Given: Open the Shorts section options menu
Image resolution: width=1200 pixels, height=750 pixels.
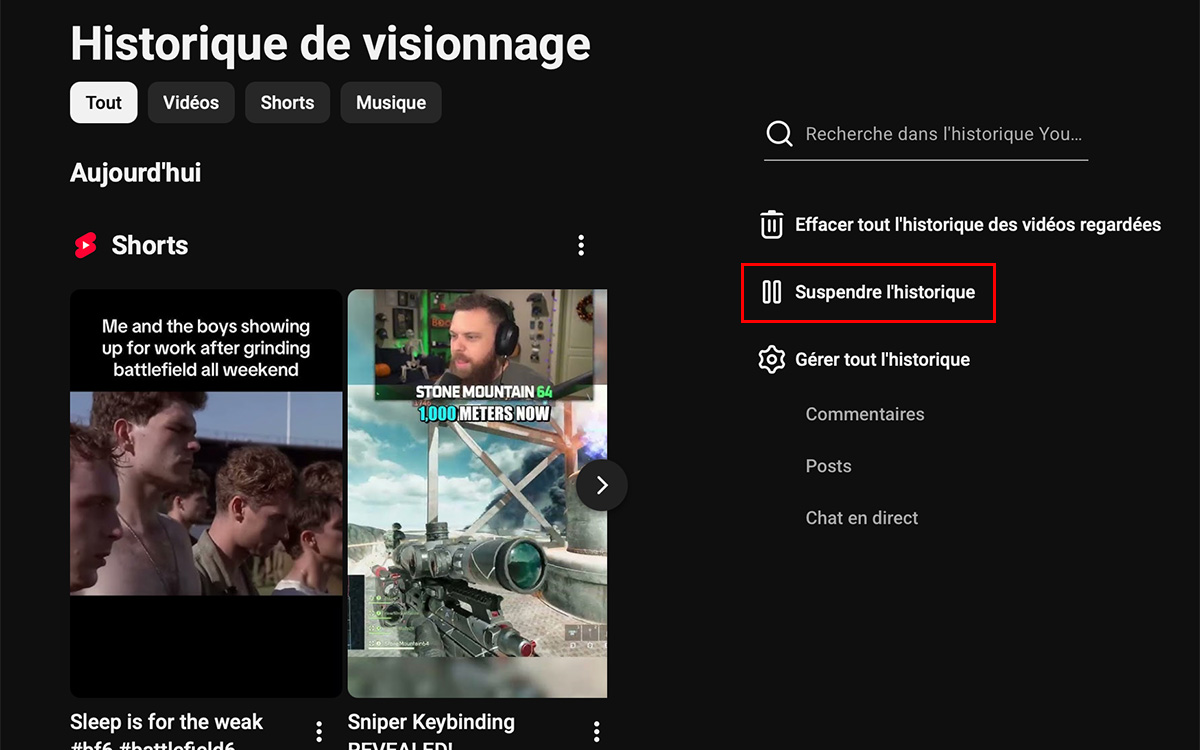Looking at the screenshot, I should [x=581, y=245].
